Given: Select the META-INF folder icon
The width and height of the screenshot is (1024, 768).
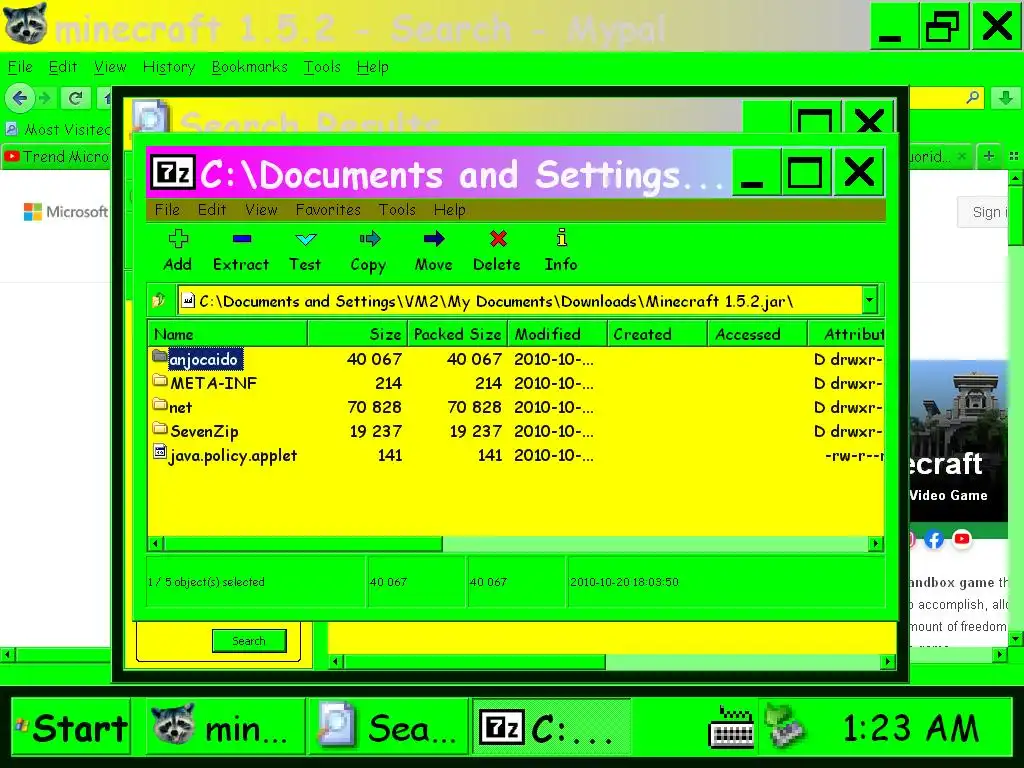Looking at the screenshot, I should (x=160, y=380).
